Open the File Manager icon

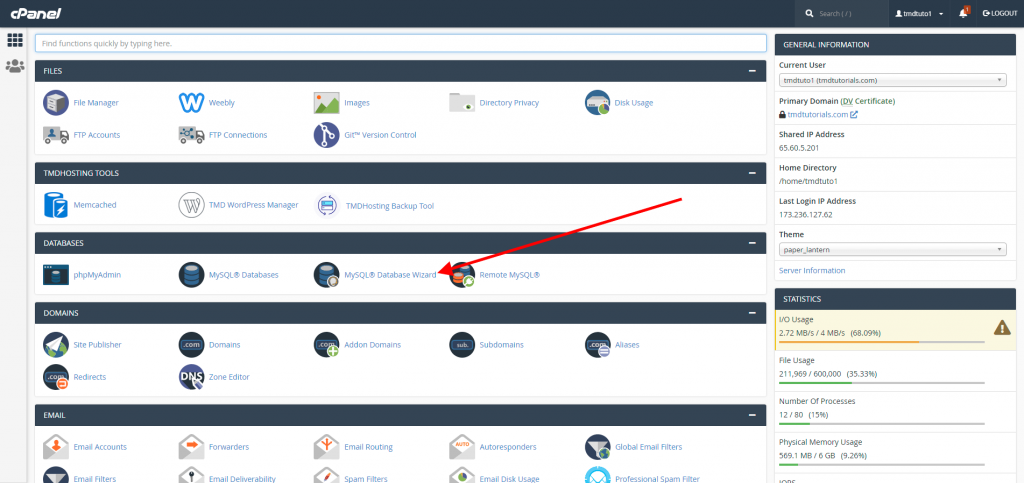pos(56,102)
